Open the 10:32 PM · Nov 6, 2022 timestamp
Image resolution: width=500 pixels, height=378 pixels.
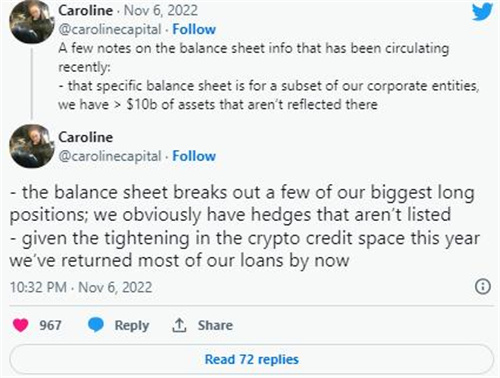point(81,287)
